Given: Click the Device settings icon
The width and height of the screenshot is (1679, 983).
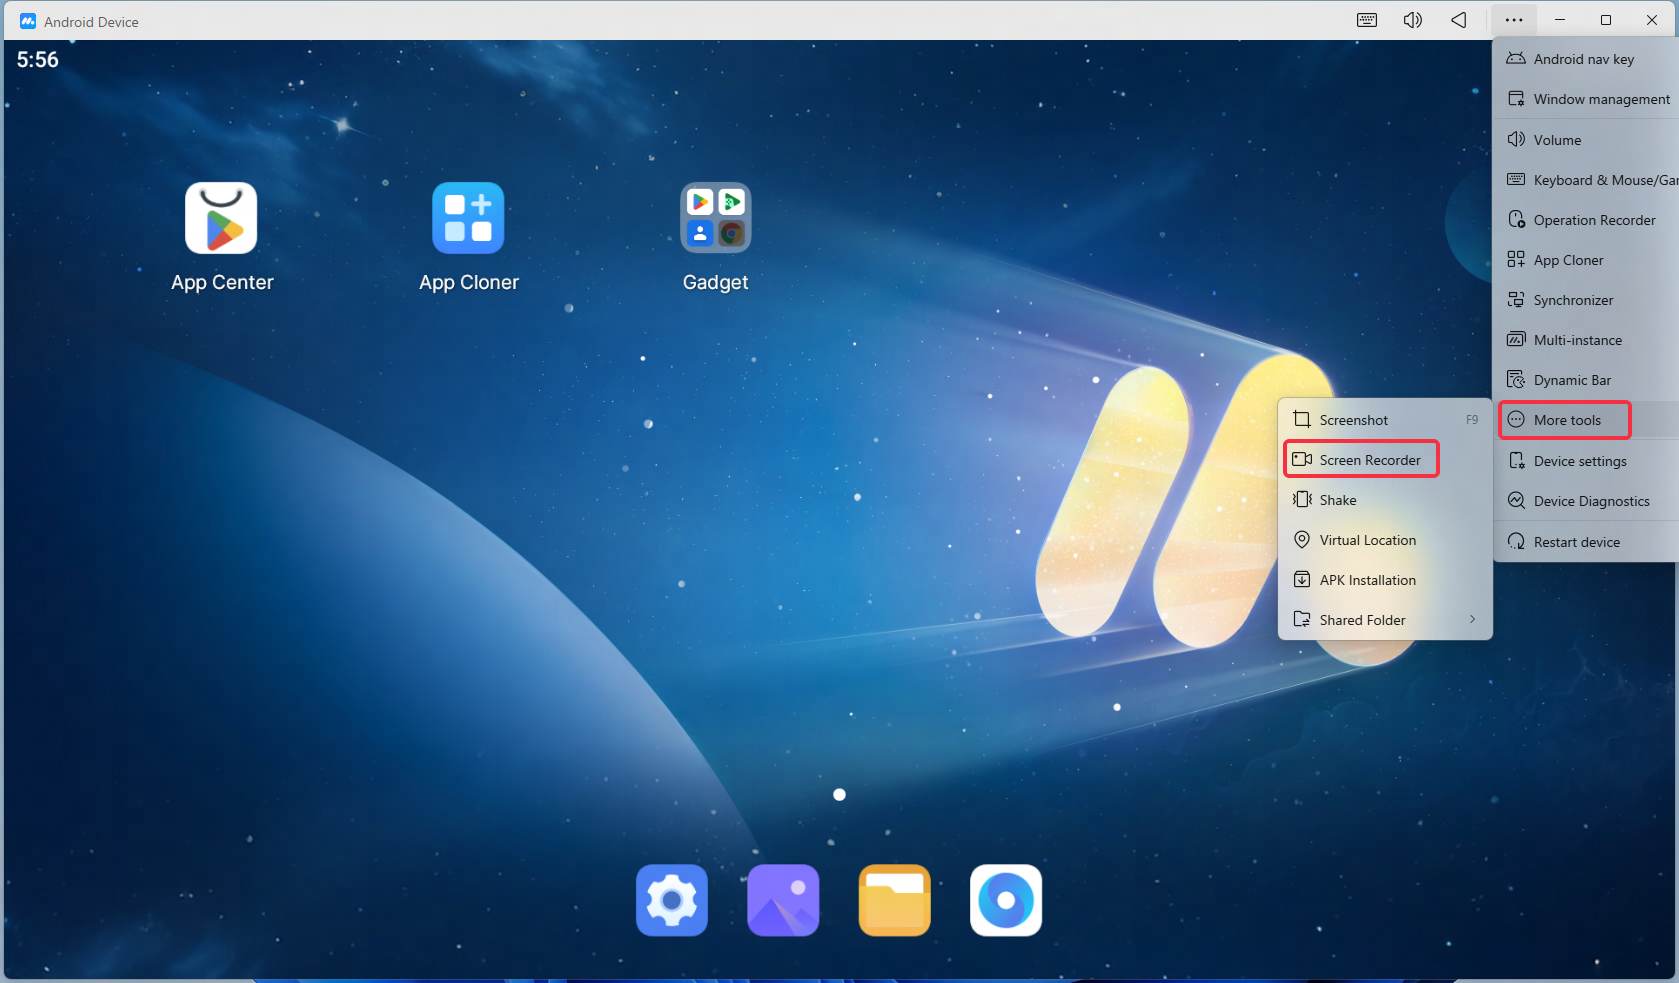Looking at the screenshot, I should 1516,460.
